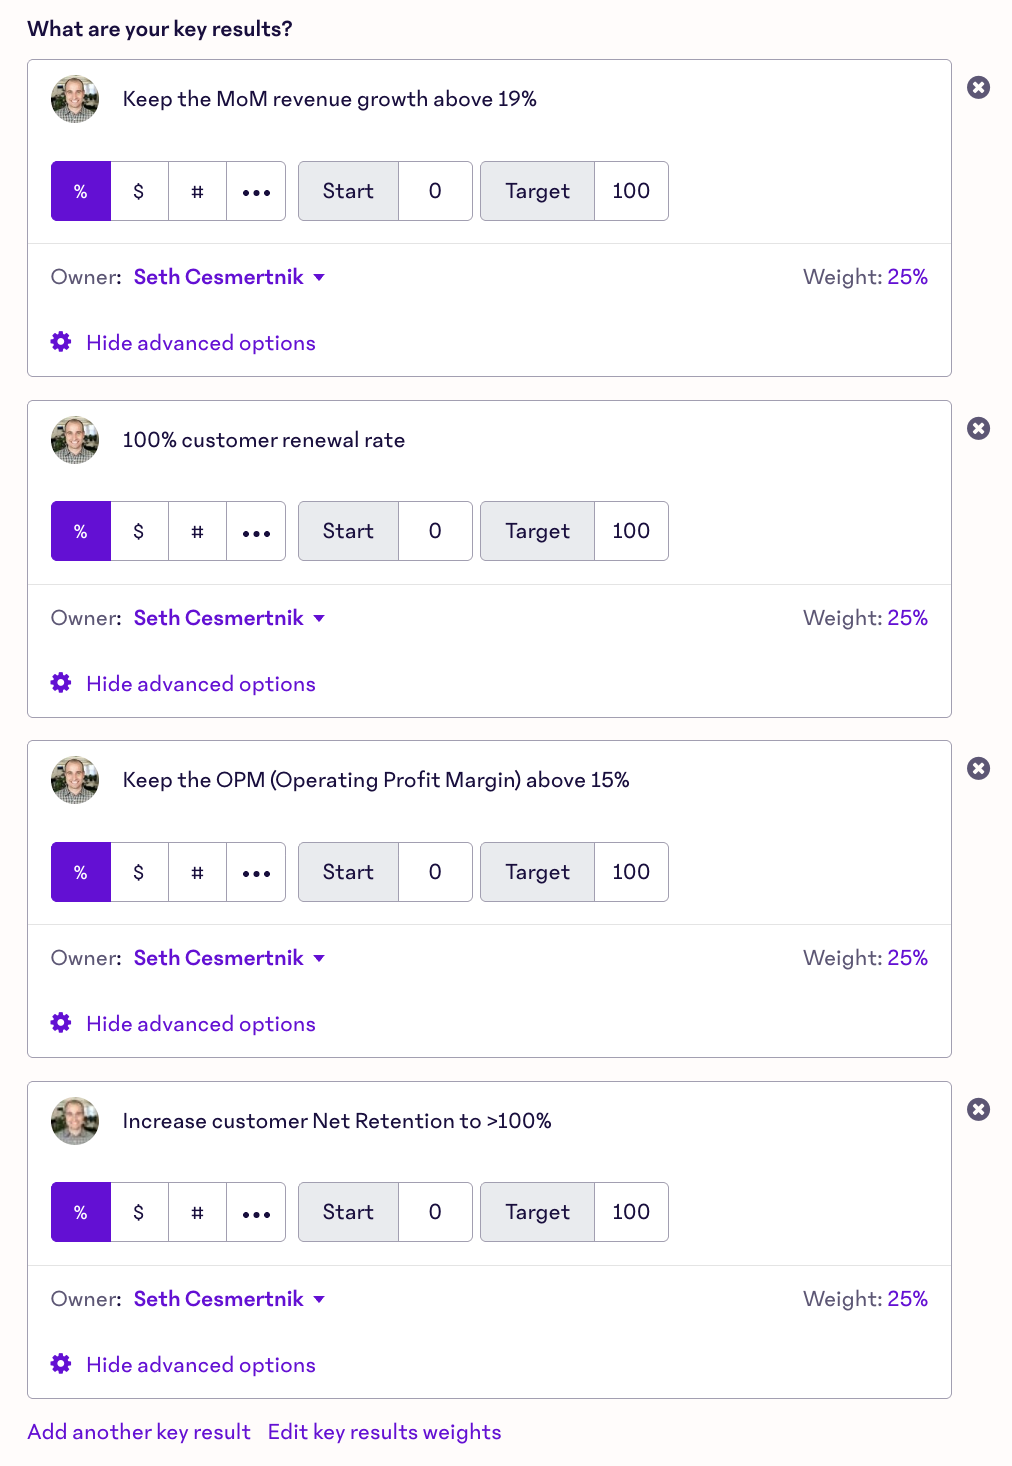Viewport: 1012px width, 1466px height.
Task: Remove the MoM revenue growth key result
Action: [x=978, y=88]
